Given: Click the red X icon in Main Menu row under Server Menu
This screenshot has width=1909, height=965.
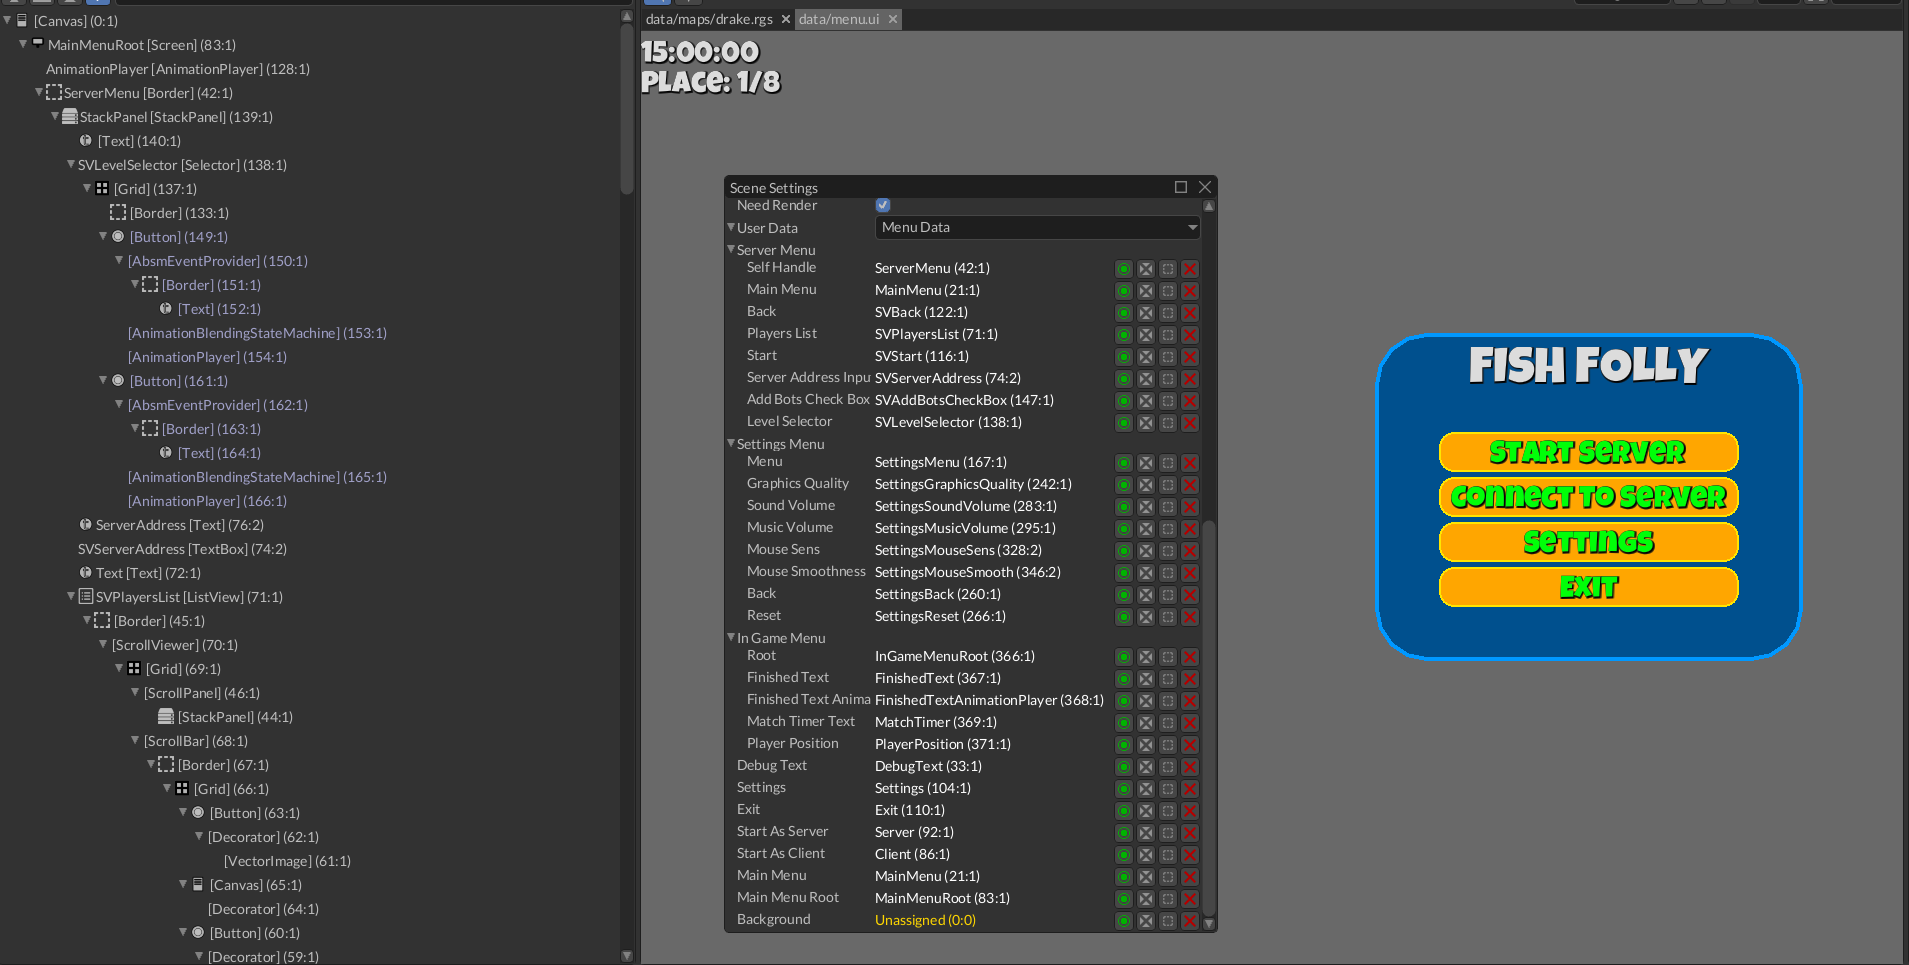Looking at the screenshot, I should coord(1190,291).
